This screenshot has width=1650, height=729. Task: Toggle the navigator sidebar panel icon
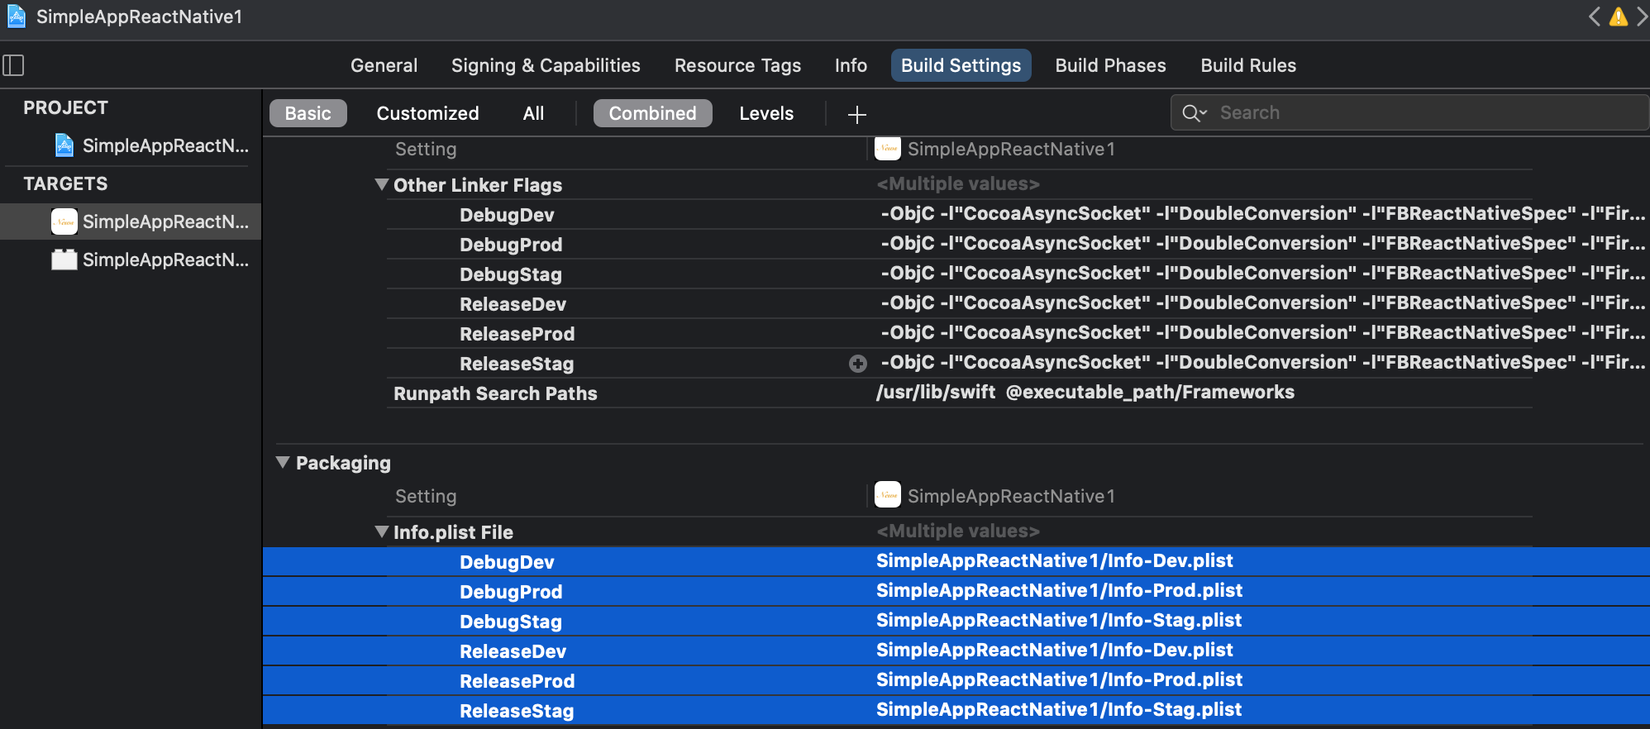pyautogui.click(x=14, y=66)
